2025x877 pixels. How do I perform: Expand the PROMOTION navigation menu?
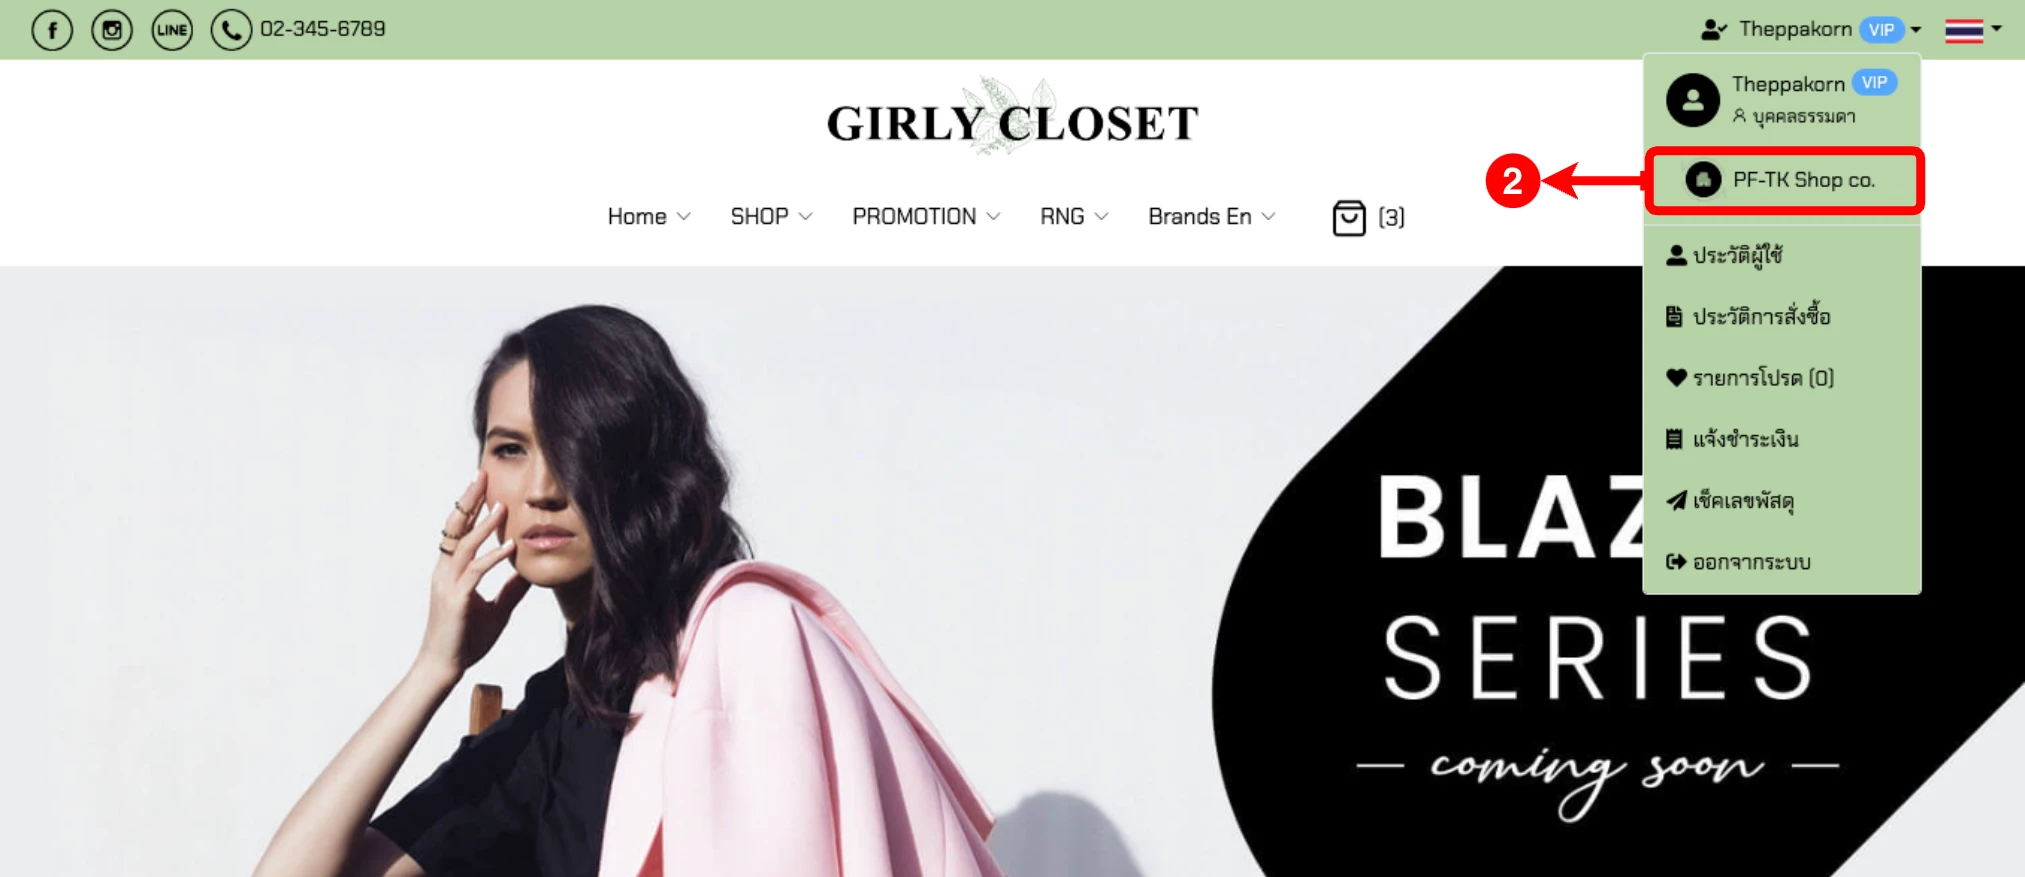pos(926,217)
